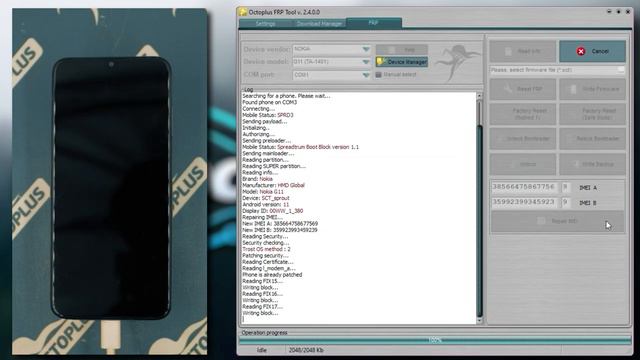Viewport: 640px width, 360px height.
Task: Click the log line 'Found phone on COM3'
Action: pyautogui.click(x=269, y=102)
